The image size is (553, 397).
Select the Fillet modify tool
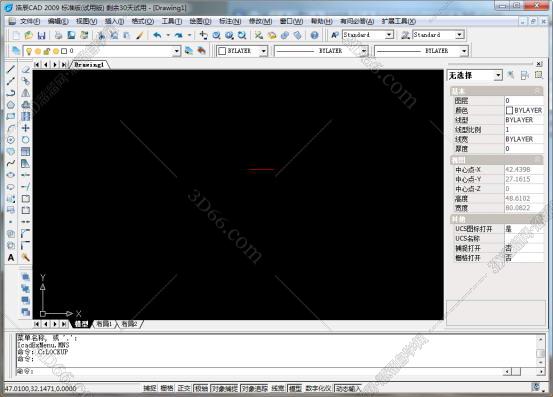coord(25,245)
